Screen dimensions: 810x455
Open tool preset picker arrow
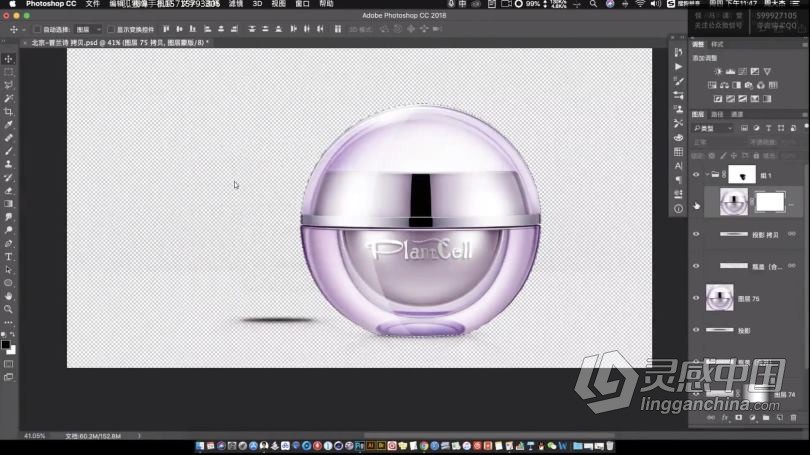click(24, 30)
